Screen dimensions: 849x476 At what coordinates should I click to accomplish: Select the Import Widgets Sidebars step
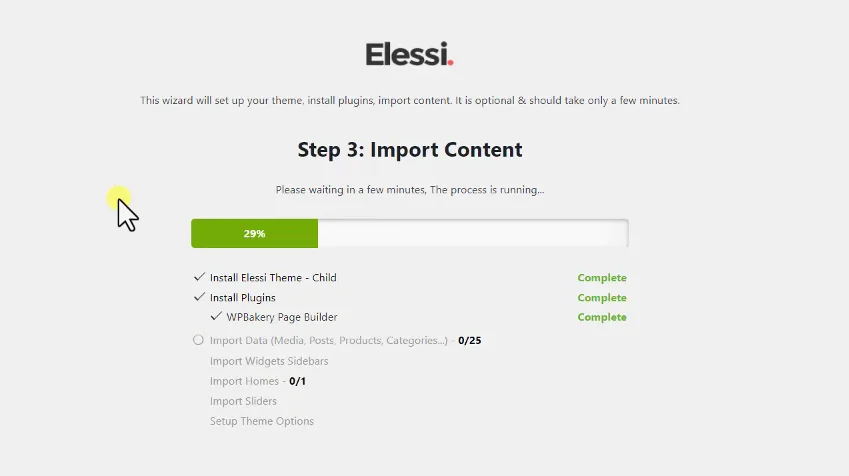click(269, 361)
